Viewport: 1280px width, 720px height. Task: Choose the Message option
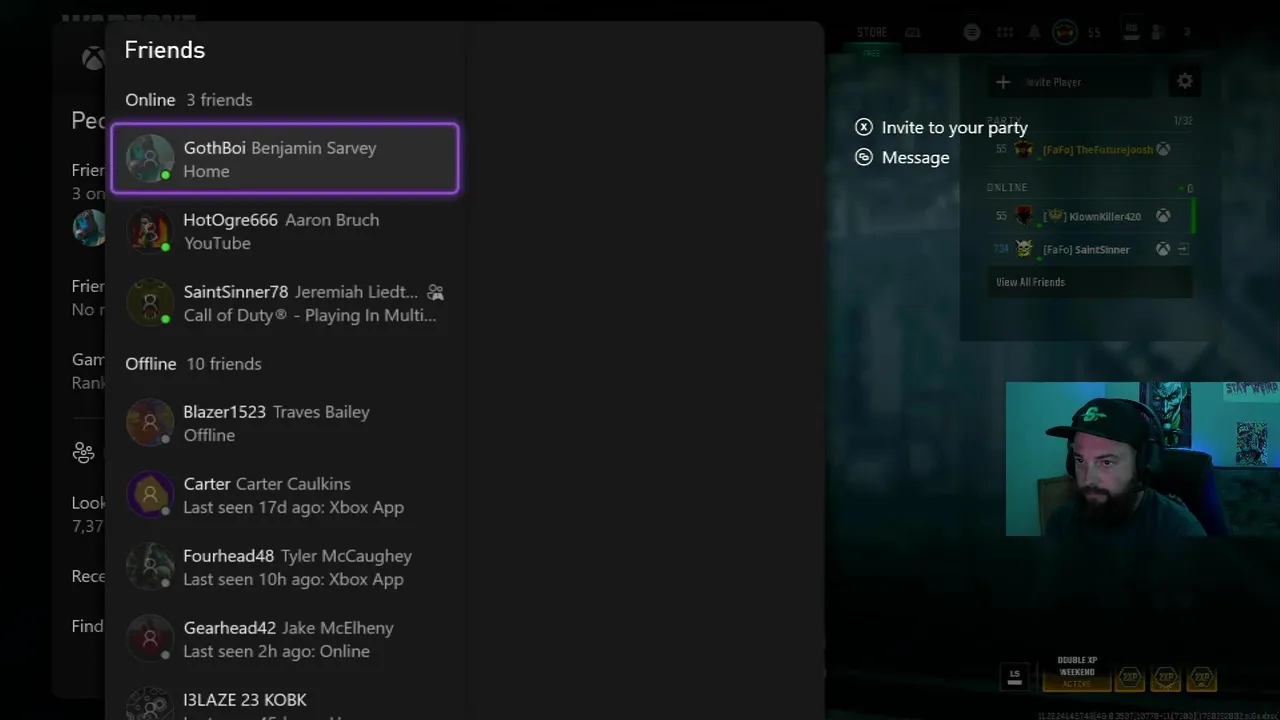[x=915, y=157]
